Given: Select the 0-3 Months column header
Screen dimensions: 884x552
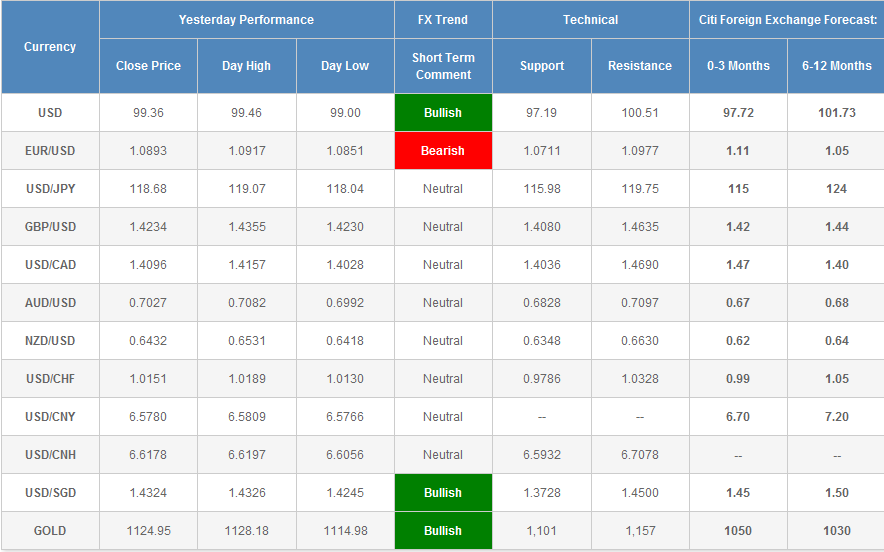Looking at the screenshot, I should point(738,66).
